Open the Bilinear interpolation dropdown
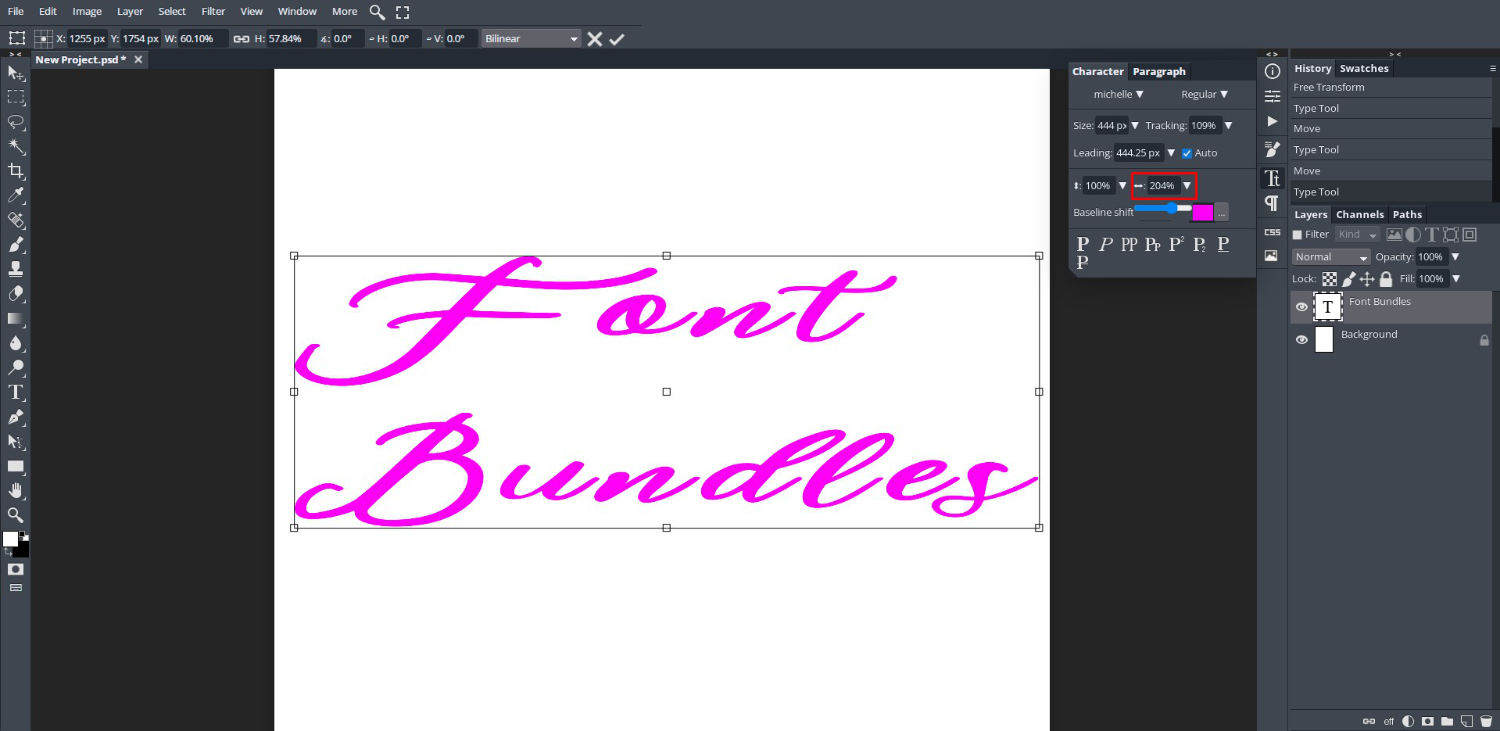This screenshot has height=731, width=1500. coord(531,39)
